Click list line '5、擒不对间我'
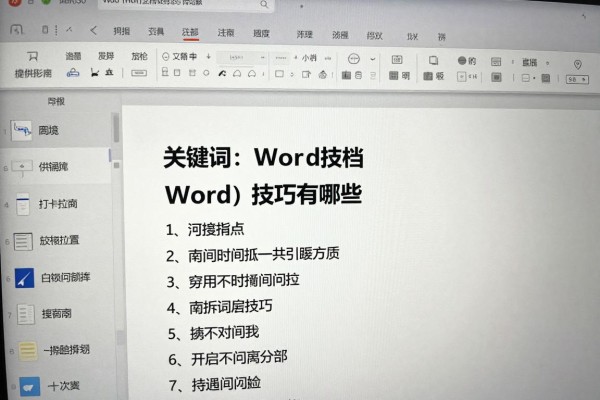 214,333
